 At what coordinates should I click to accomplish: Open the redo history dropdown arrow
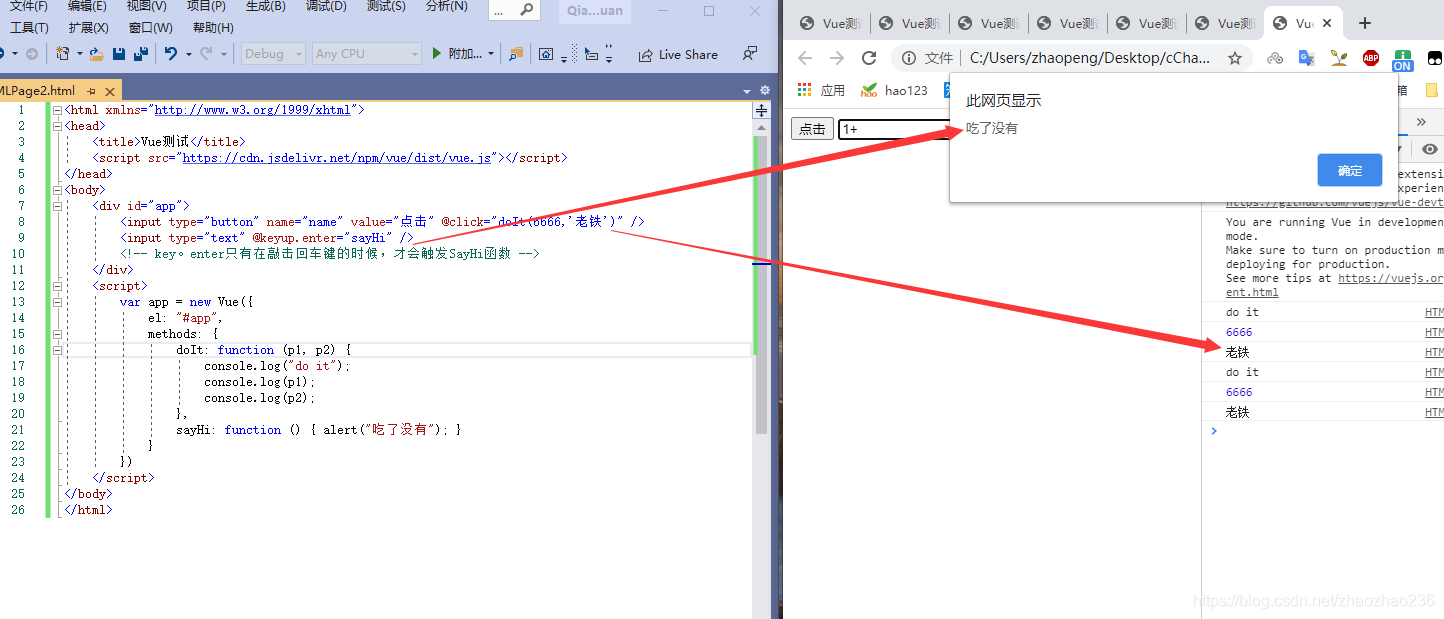click(223, 54)
